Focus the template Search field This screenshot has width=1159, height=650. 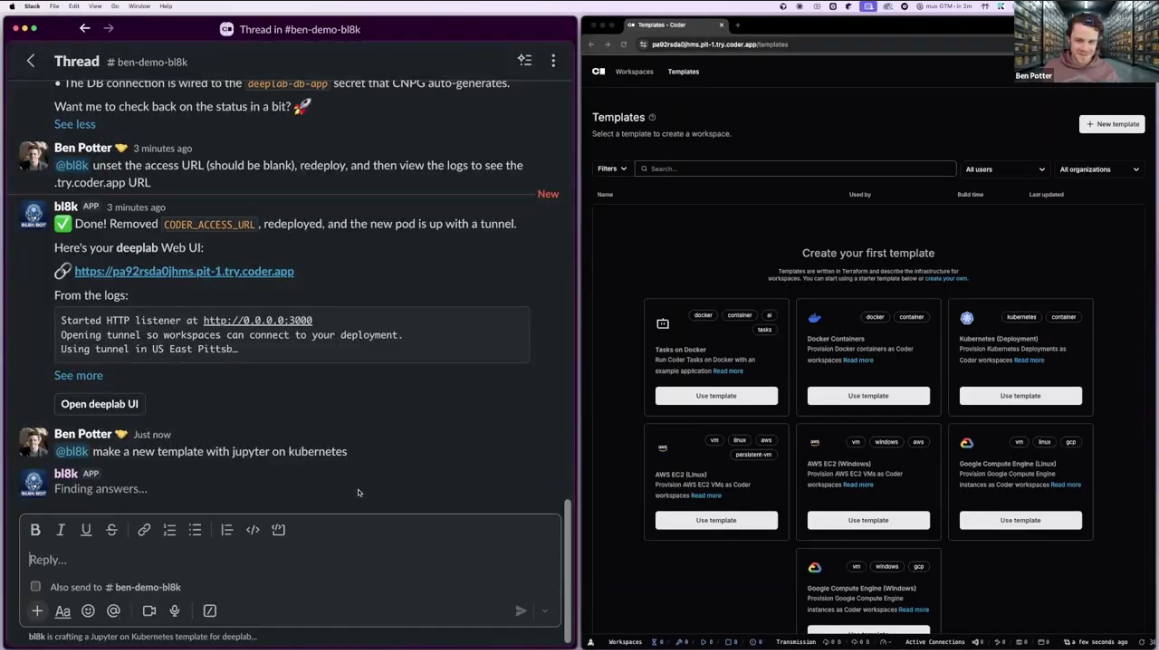click(795, 169)
